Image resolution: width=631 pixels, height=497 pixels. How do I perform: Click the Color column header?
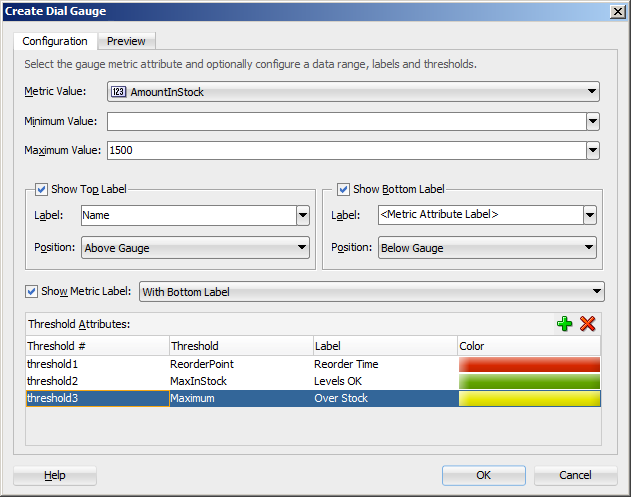(529, 346)
